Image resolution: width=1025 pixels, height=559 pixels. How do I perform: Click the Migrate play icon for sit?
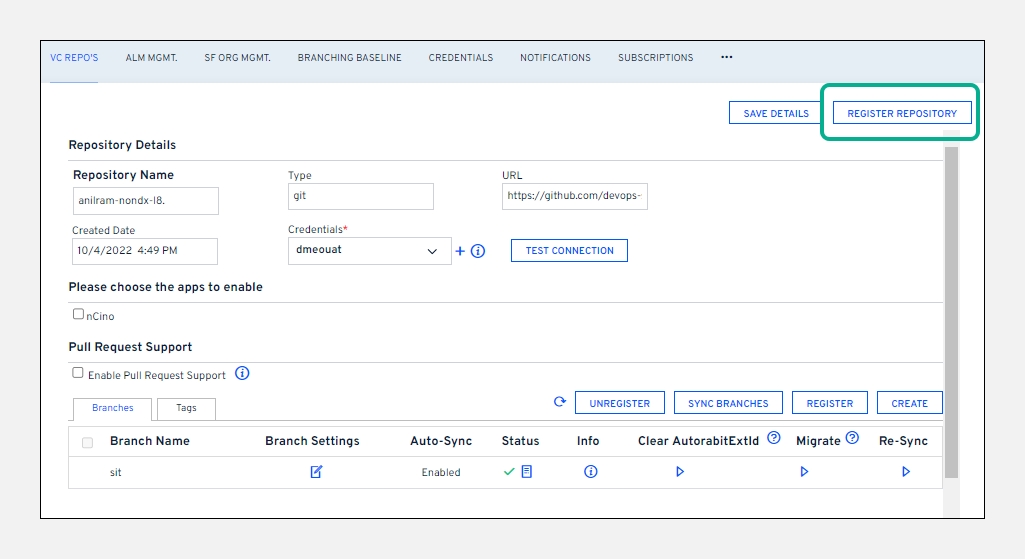pos(804,472)
